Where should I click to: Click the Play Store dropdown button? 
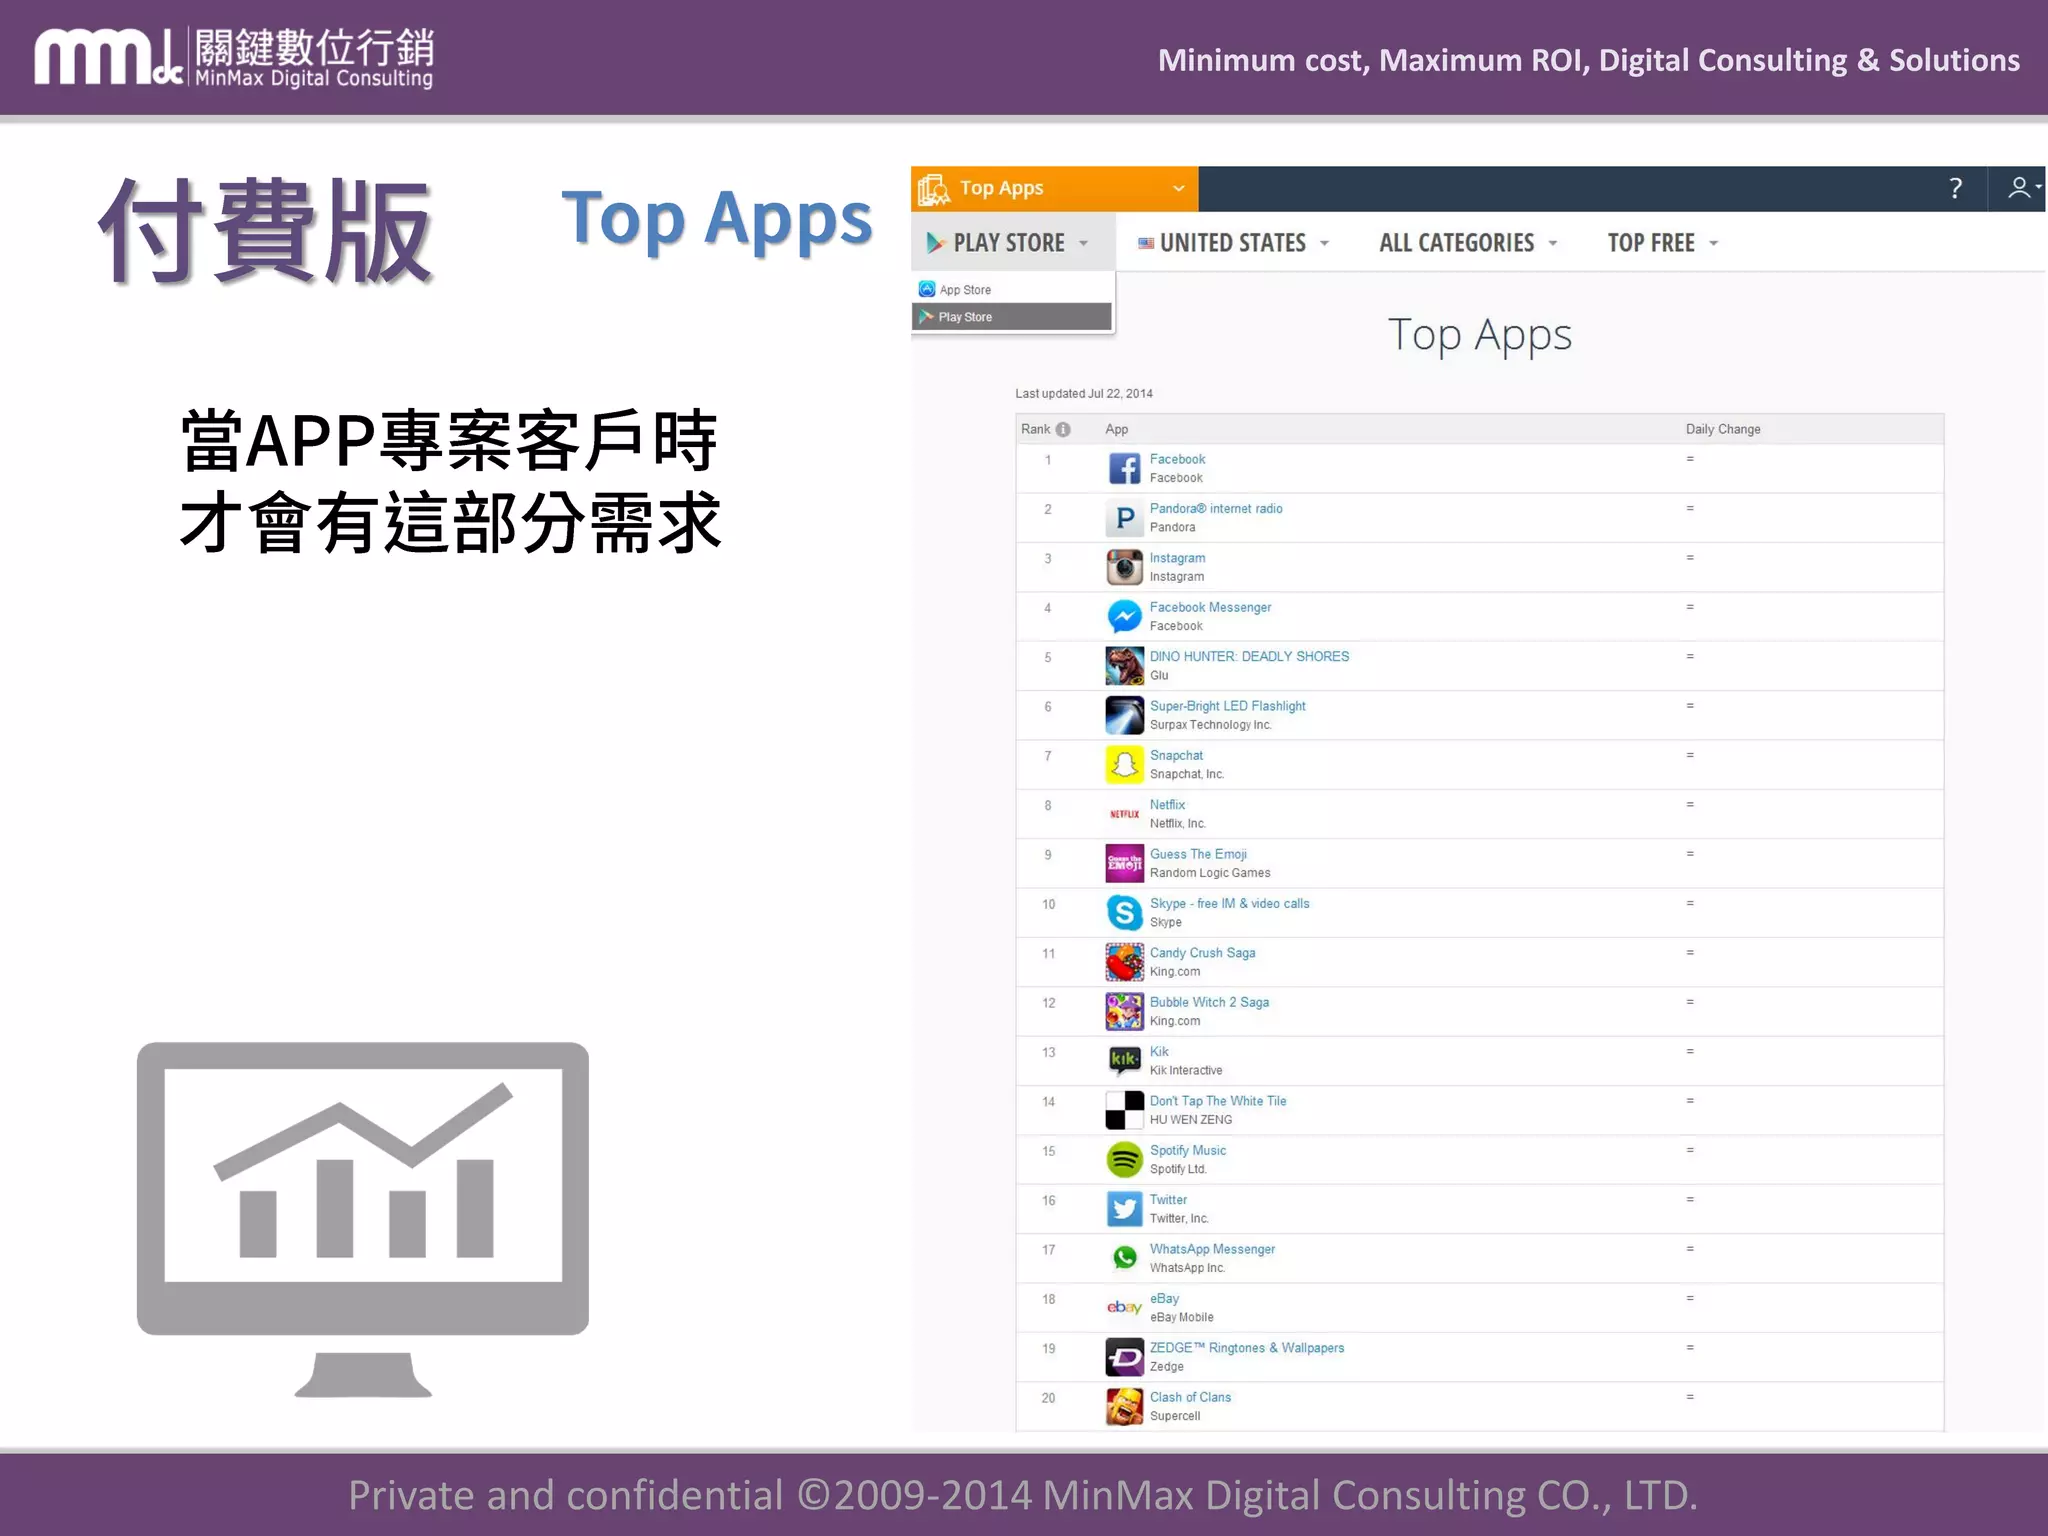[x=1008, y=243]
